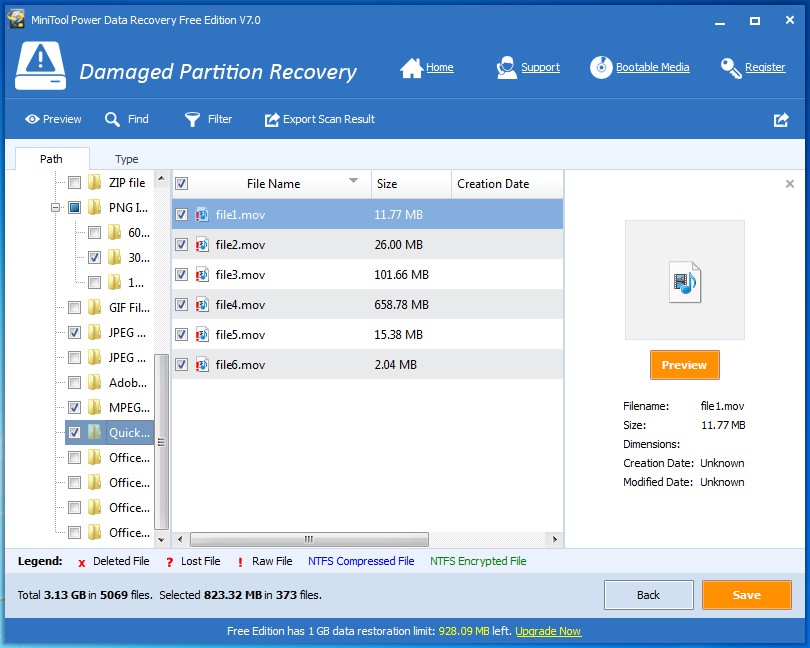
Task: Switch to the Type tab
Action: click(x=127, y=159)
